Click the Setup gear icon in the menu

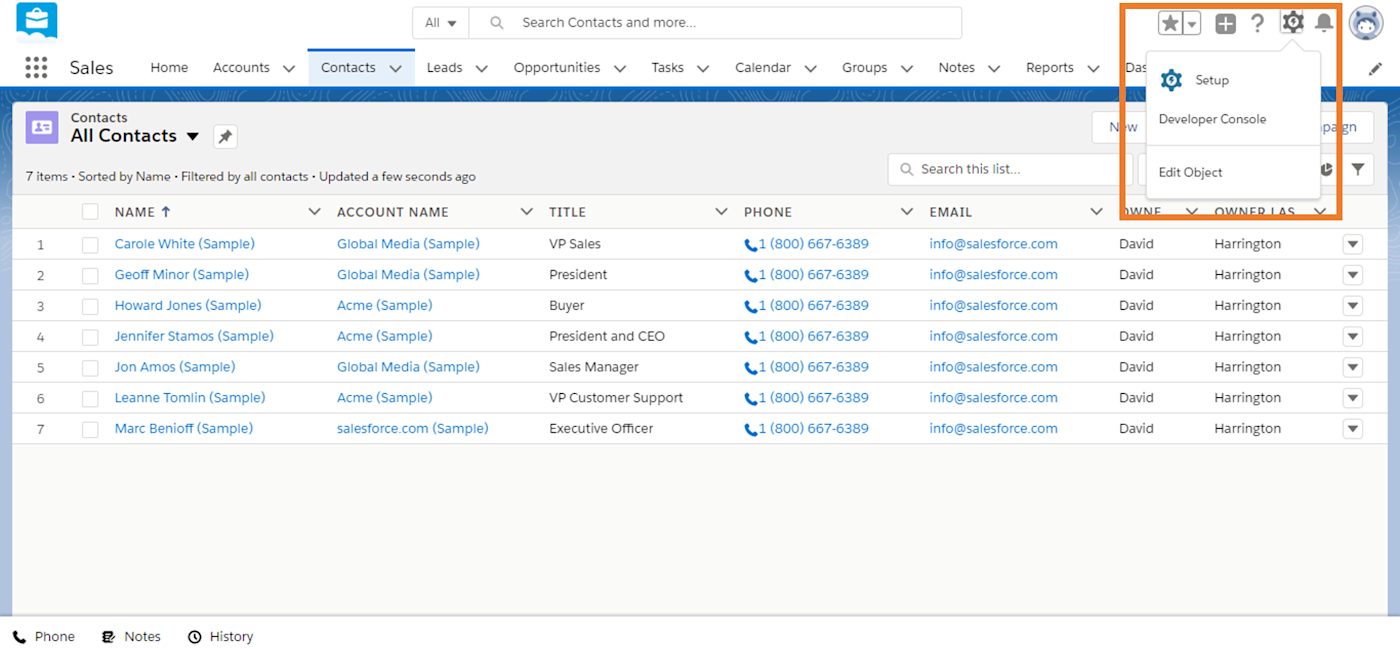coord(1171,81)
